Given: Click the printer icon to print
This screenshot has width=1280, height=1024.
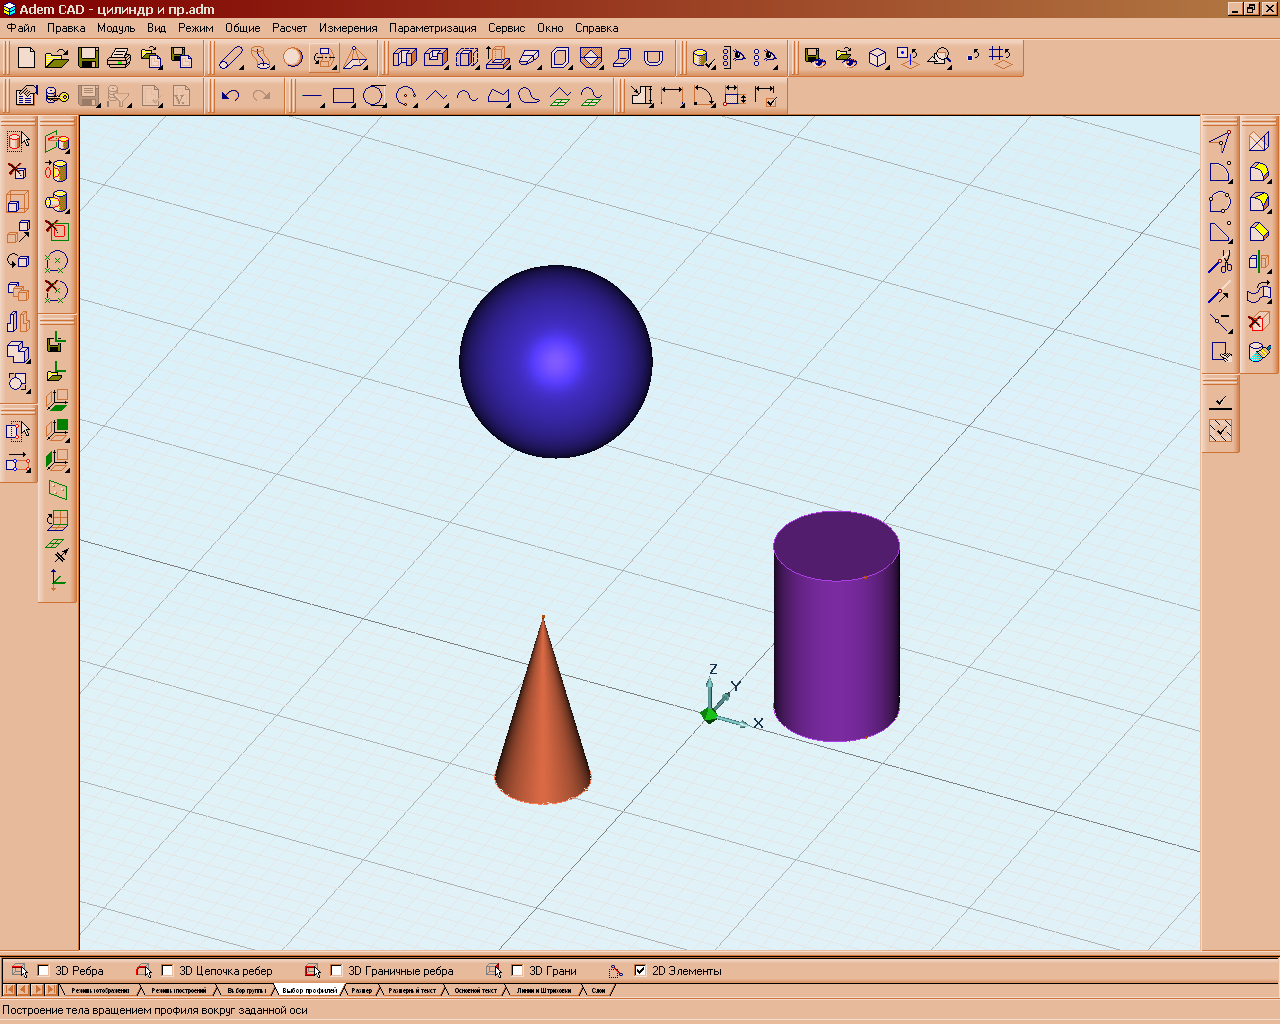Looking at the screenshot, I should point(120,58).
